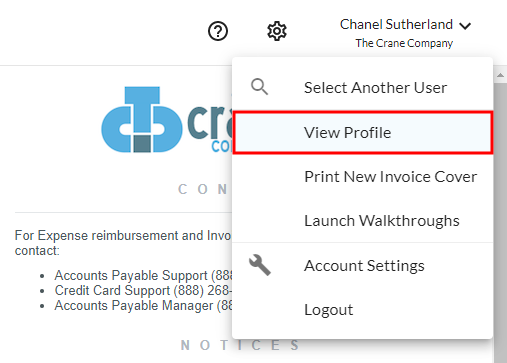
Task: Click the scrollbar up arrow
Action: pos(500,76)
